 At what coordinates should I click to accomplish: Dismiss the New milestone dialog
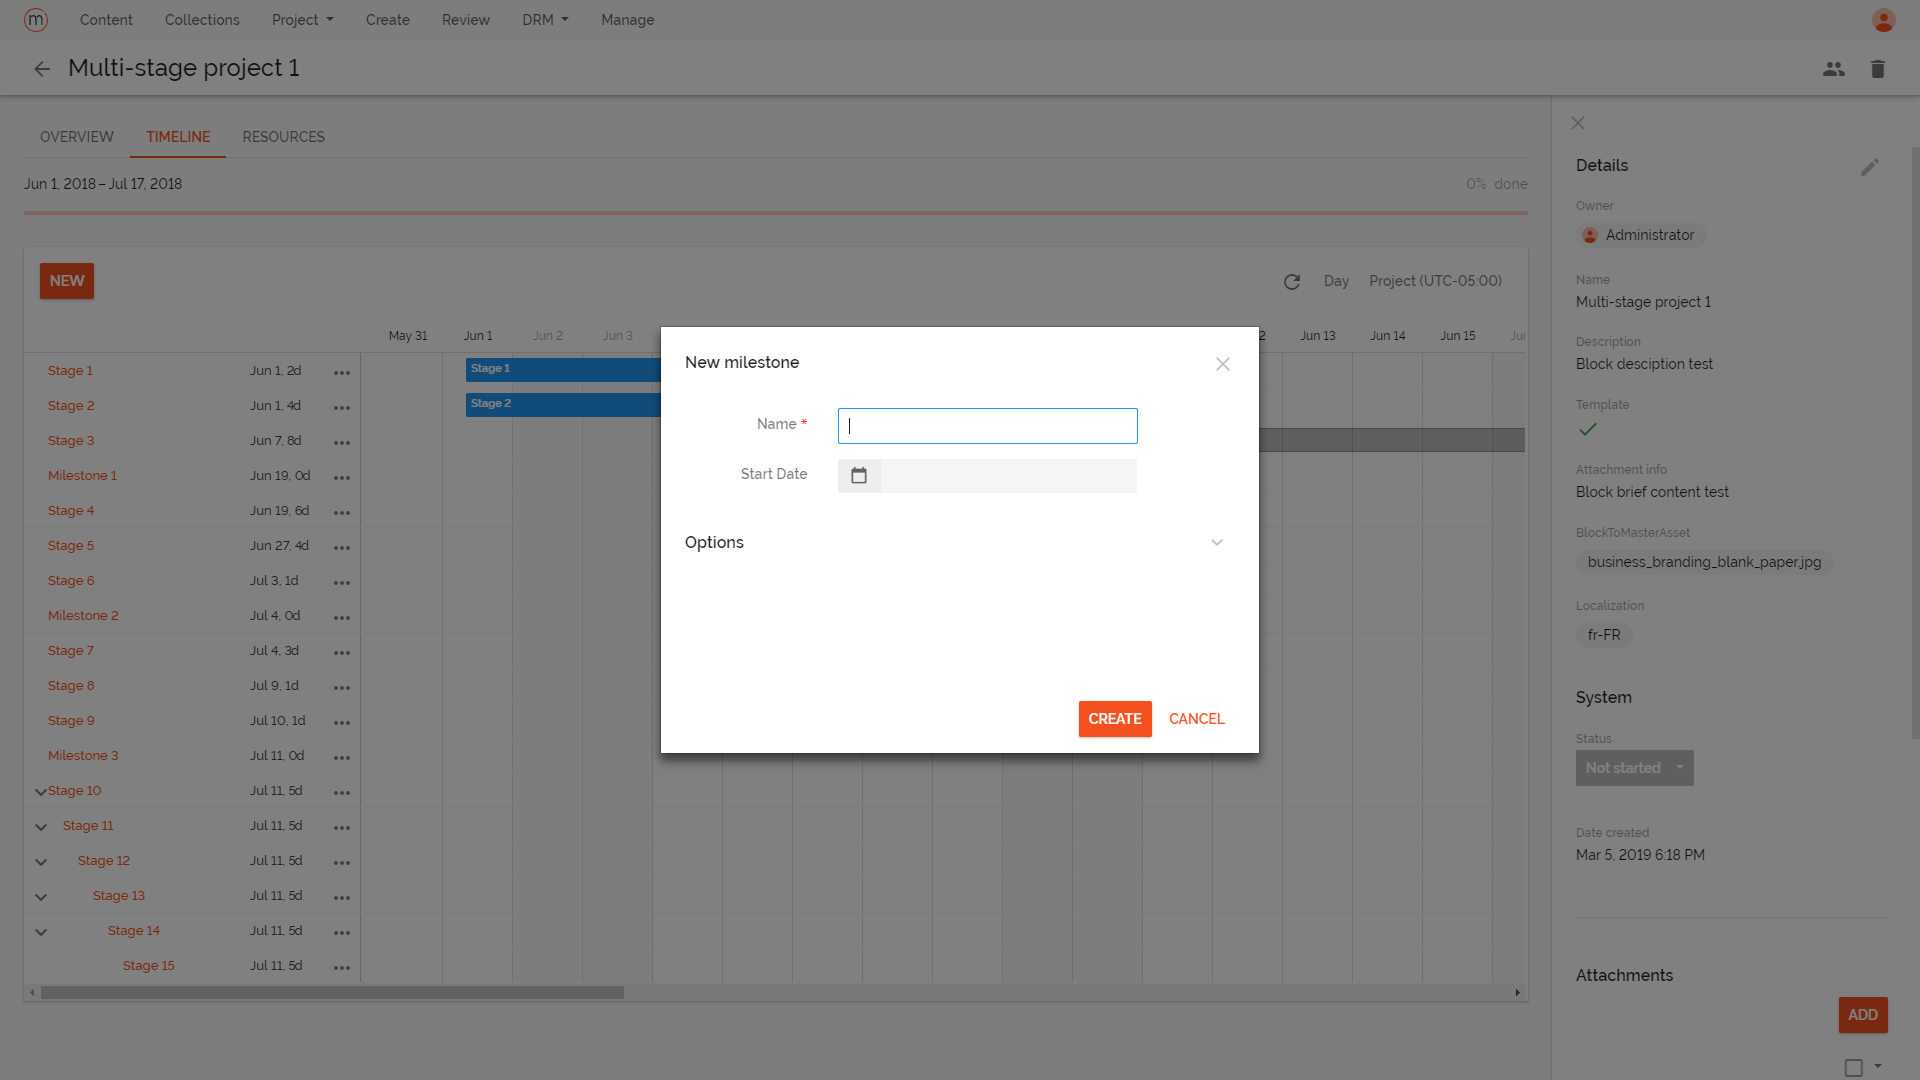click(x=1222, y=364)
